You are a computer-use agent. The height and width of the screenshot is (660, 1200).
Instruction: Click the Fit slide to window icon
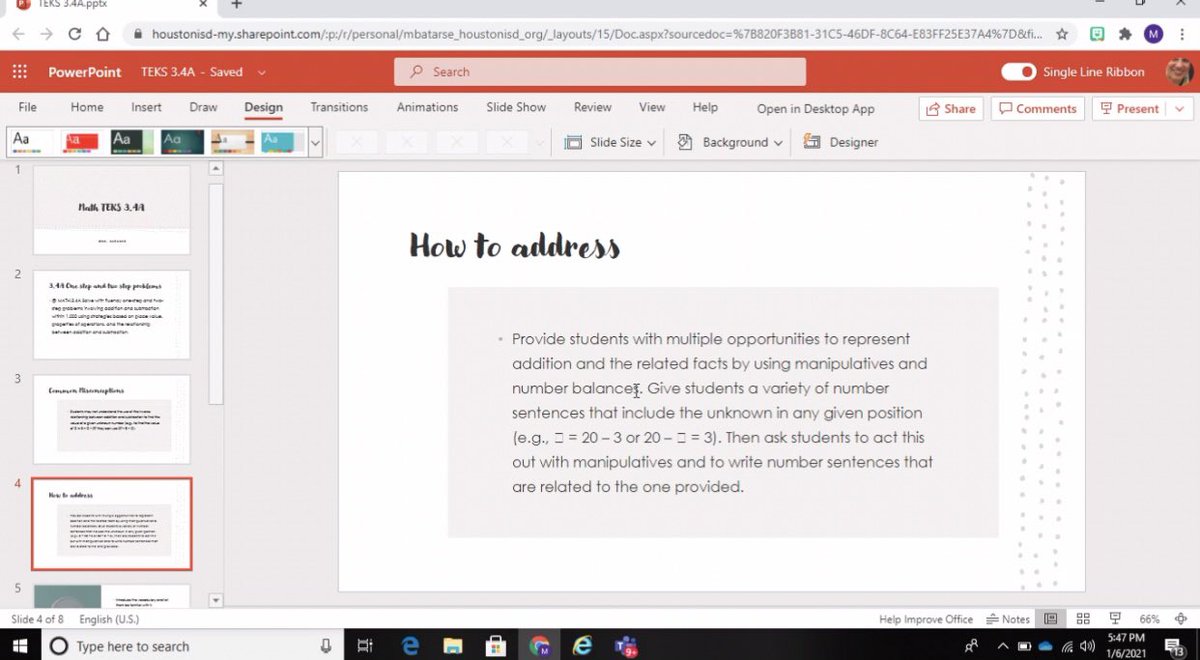coord(1182,619)
